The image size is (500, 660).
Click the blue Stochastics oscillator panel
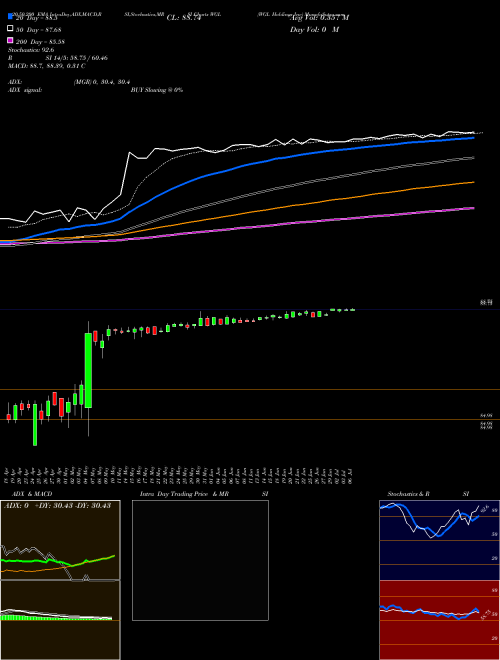pos(439,540)
